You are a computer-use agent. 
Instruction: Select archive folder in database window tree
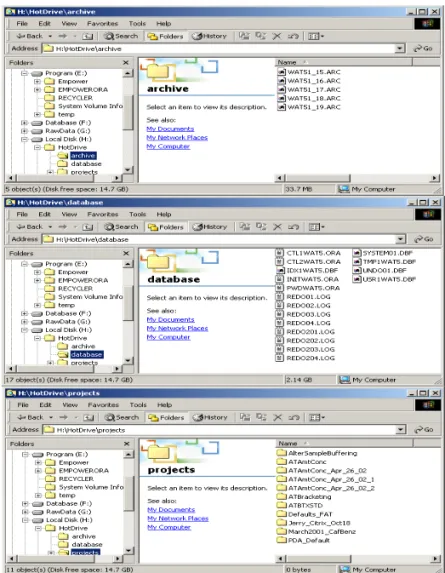click(83, 346)
